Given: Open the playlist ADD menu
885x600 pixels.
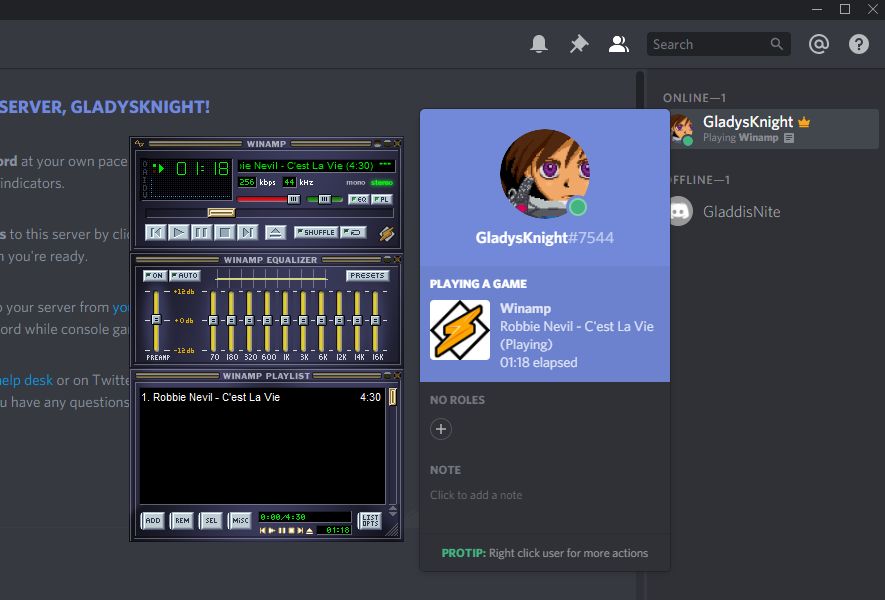Looking at the screenshot, I should pyautogui.click(x=153, y=520).
